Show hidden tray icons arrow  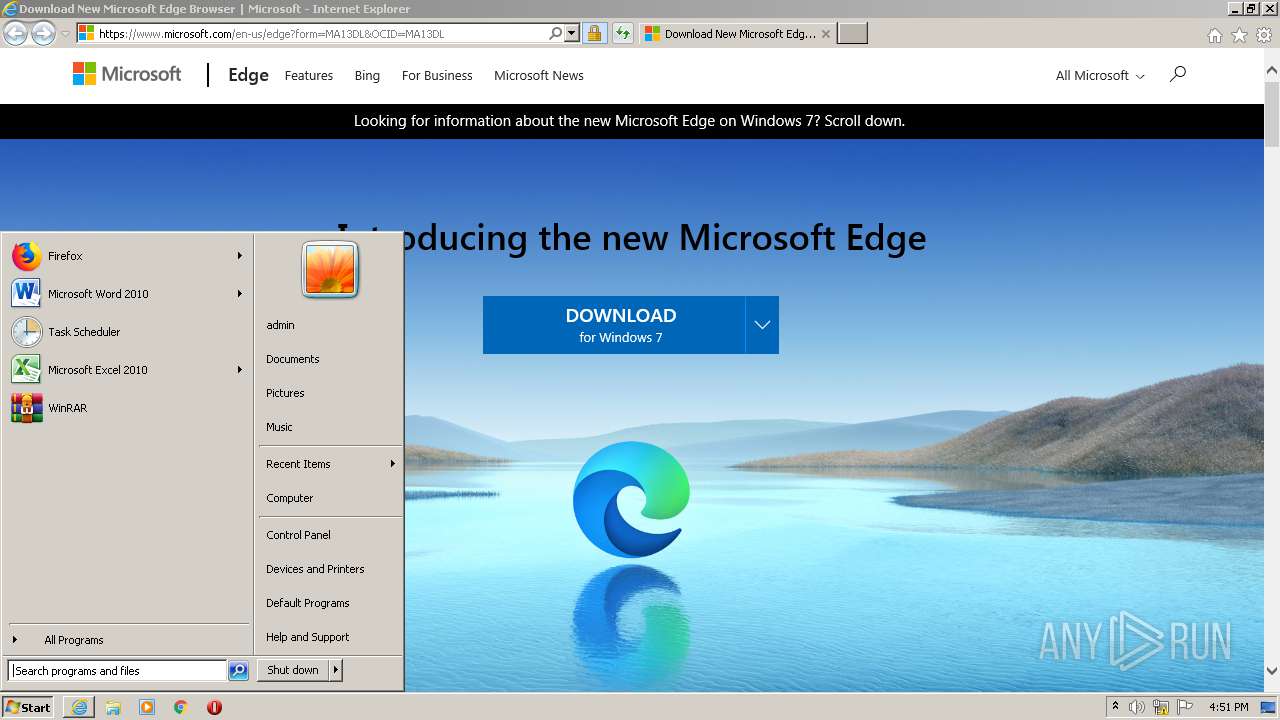pos(1116,707)
